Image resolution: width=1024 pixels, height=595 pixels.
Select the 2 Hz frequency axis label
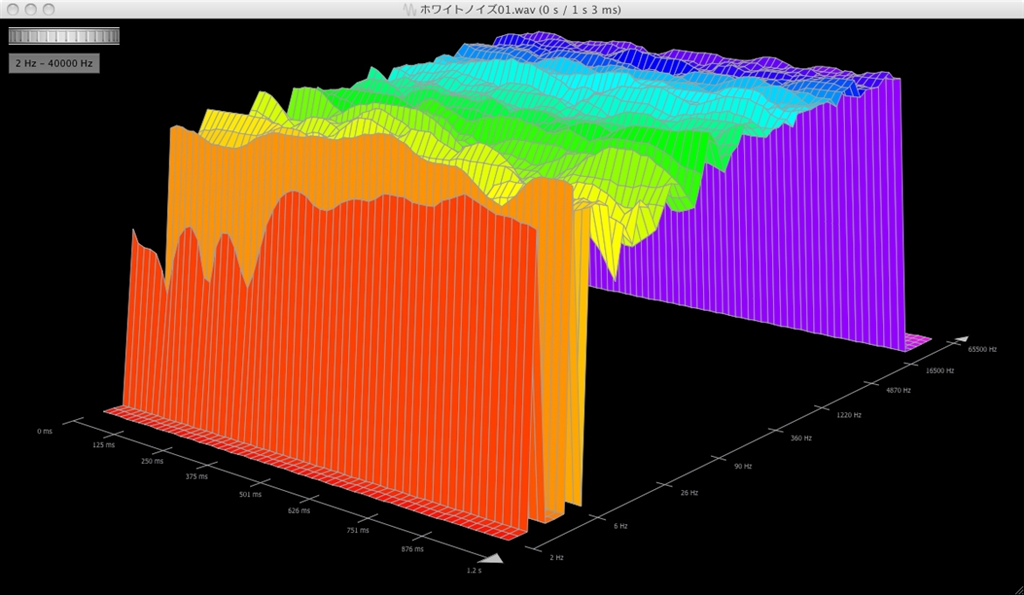click(x=556, y=557)
